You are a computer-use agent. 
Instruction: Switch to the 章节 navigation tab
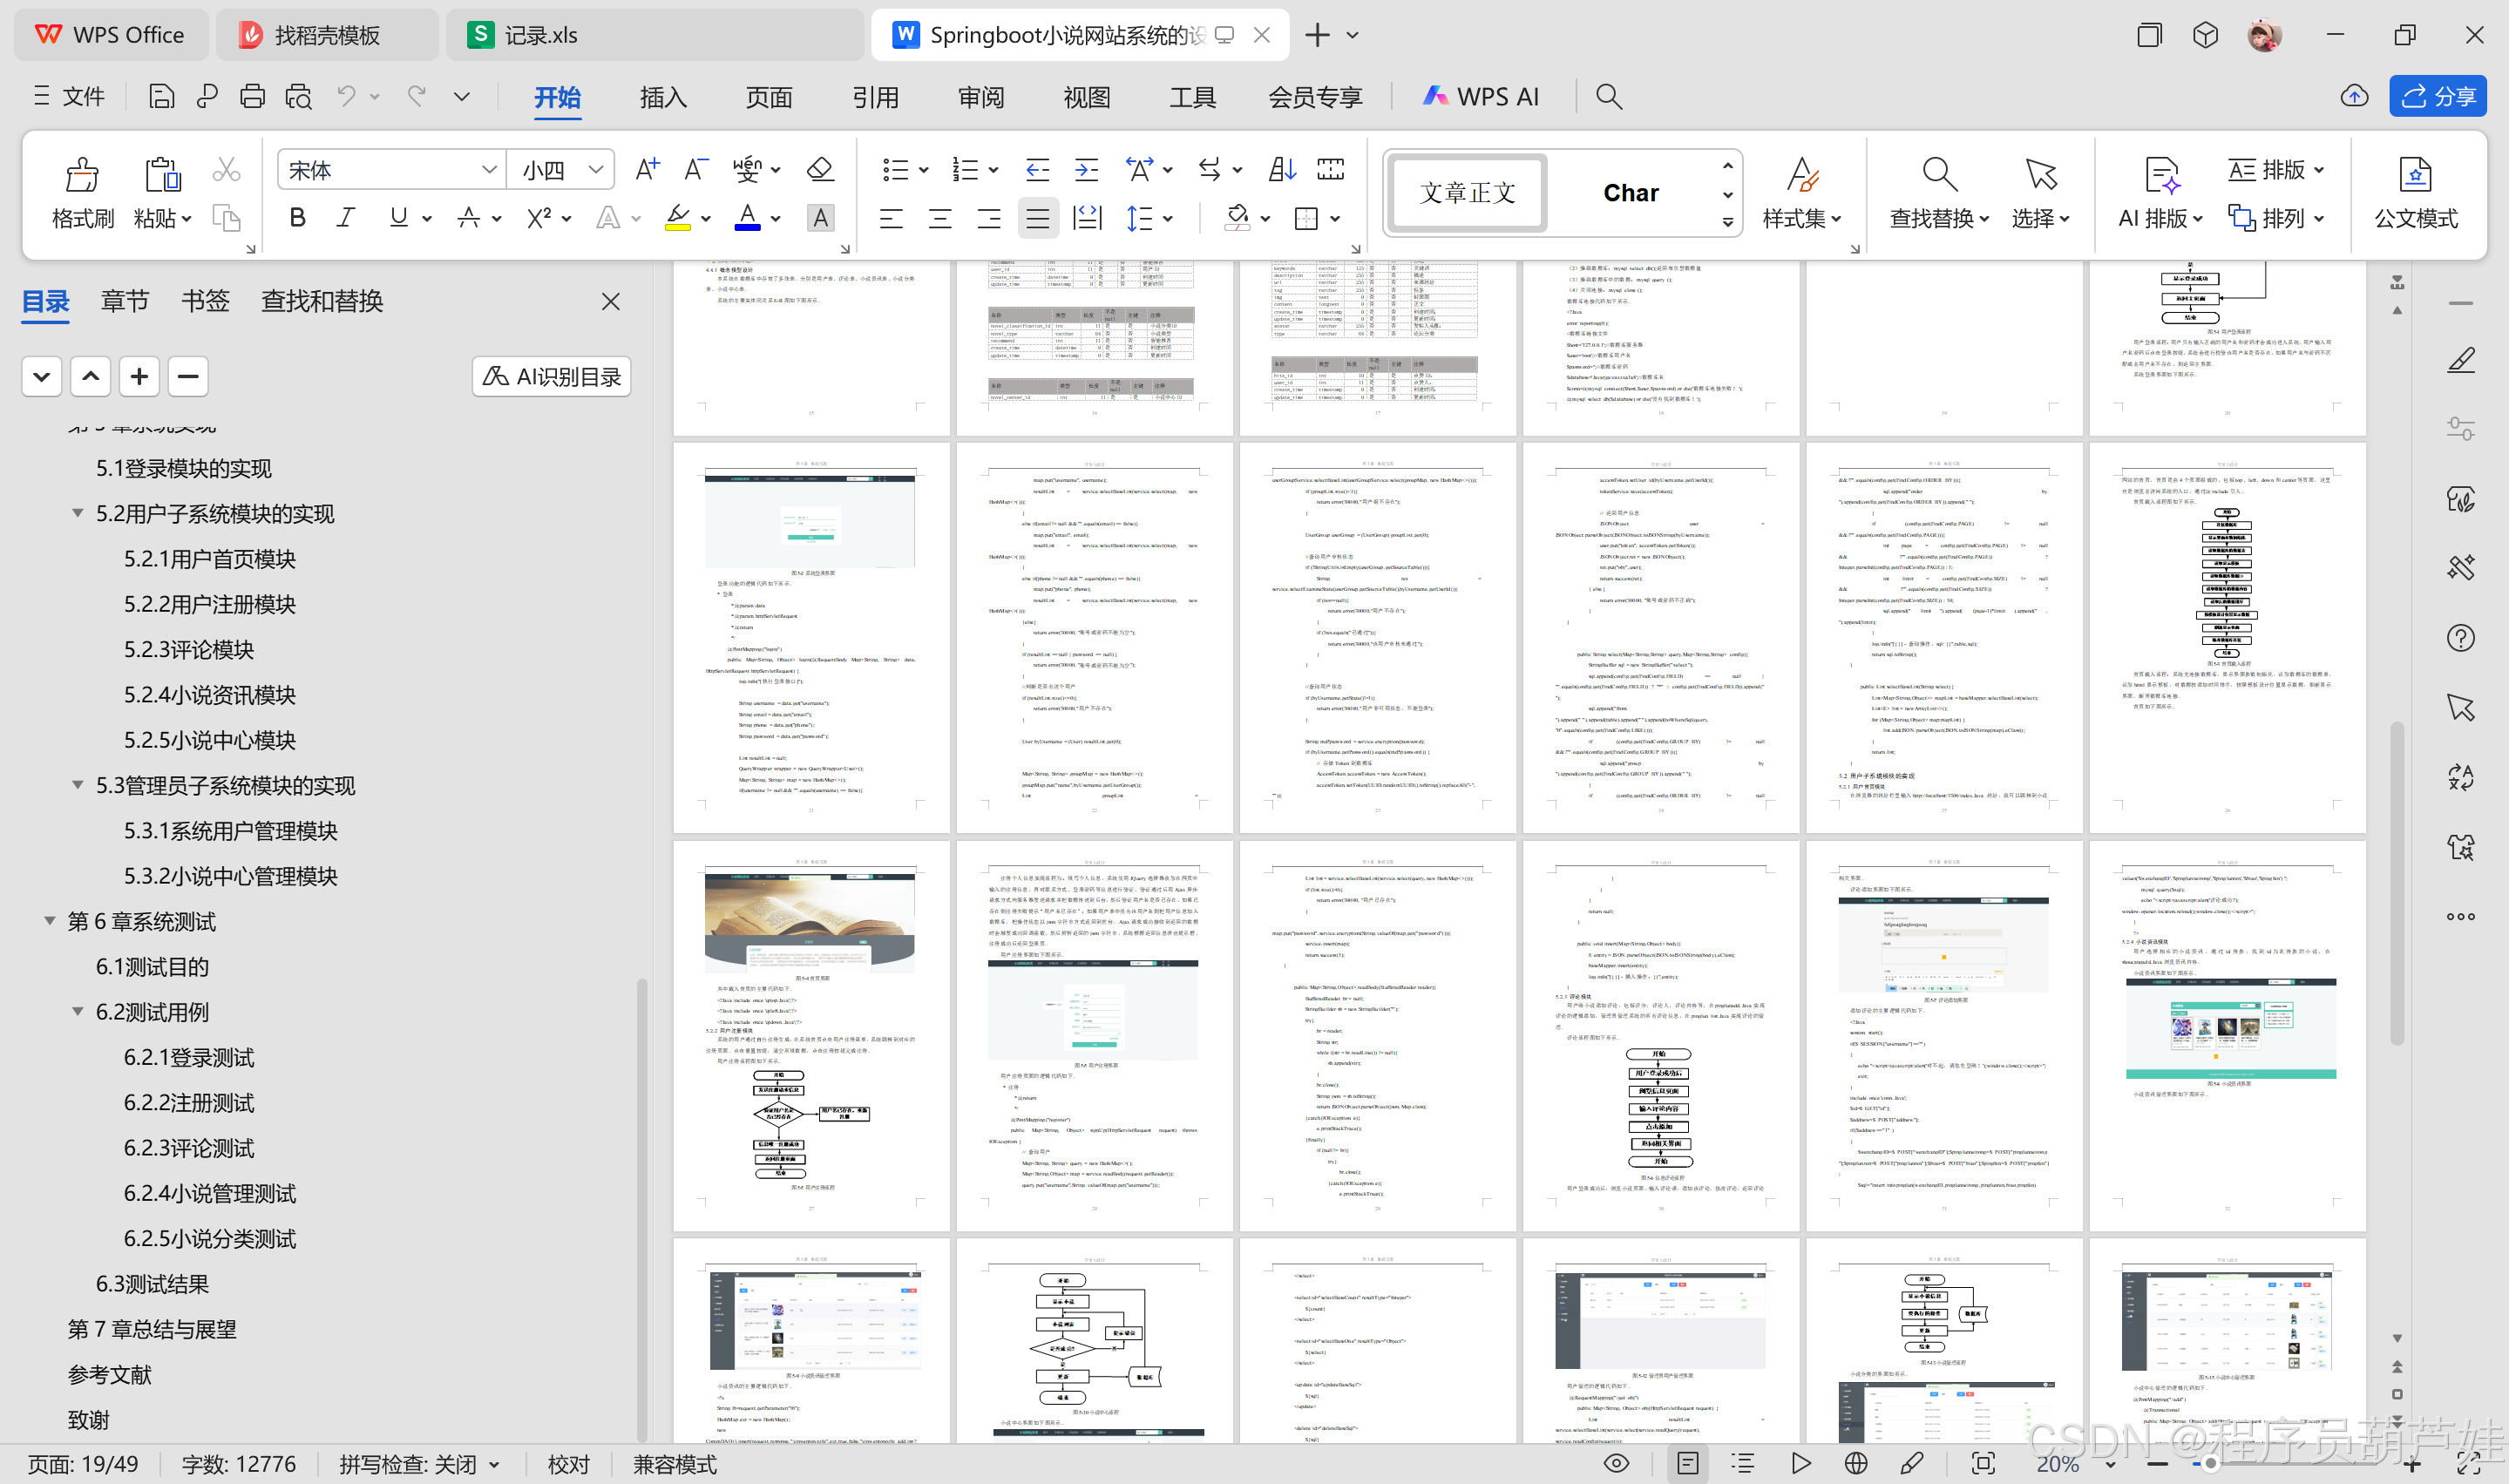click(124, 301)
